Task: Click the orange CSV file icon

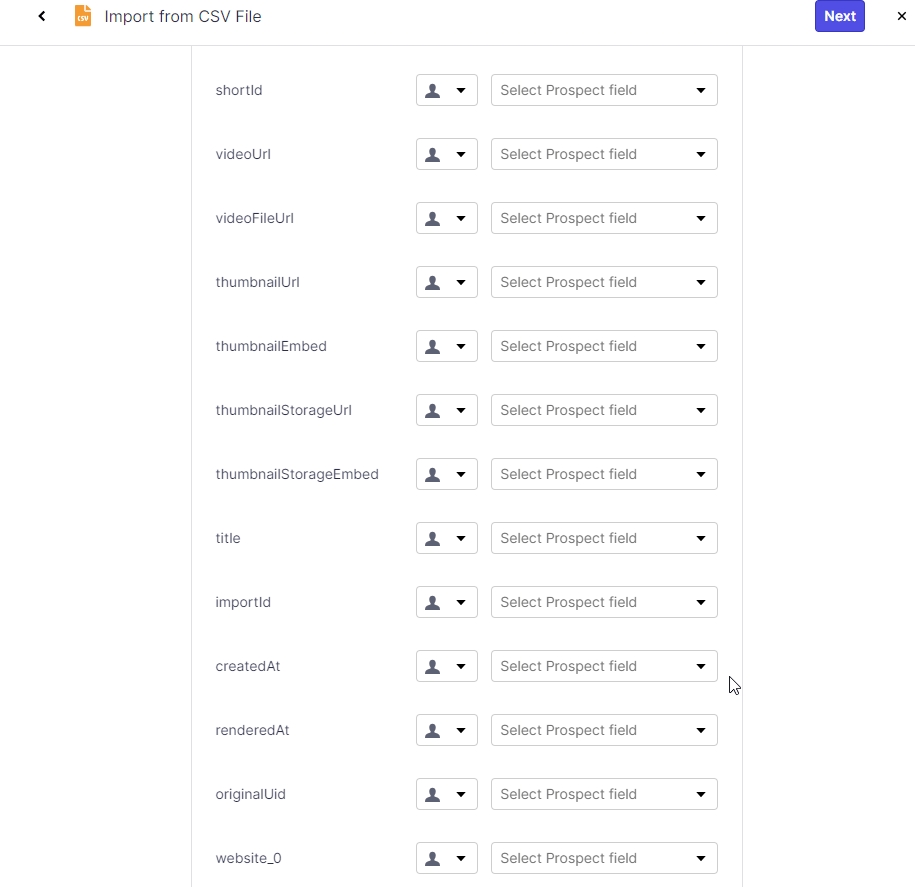Action: (83, 16)
